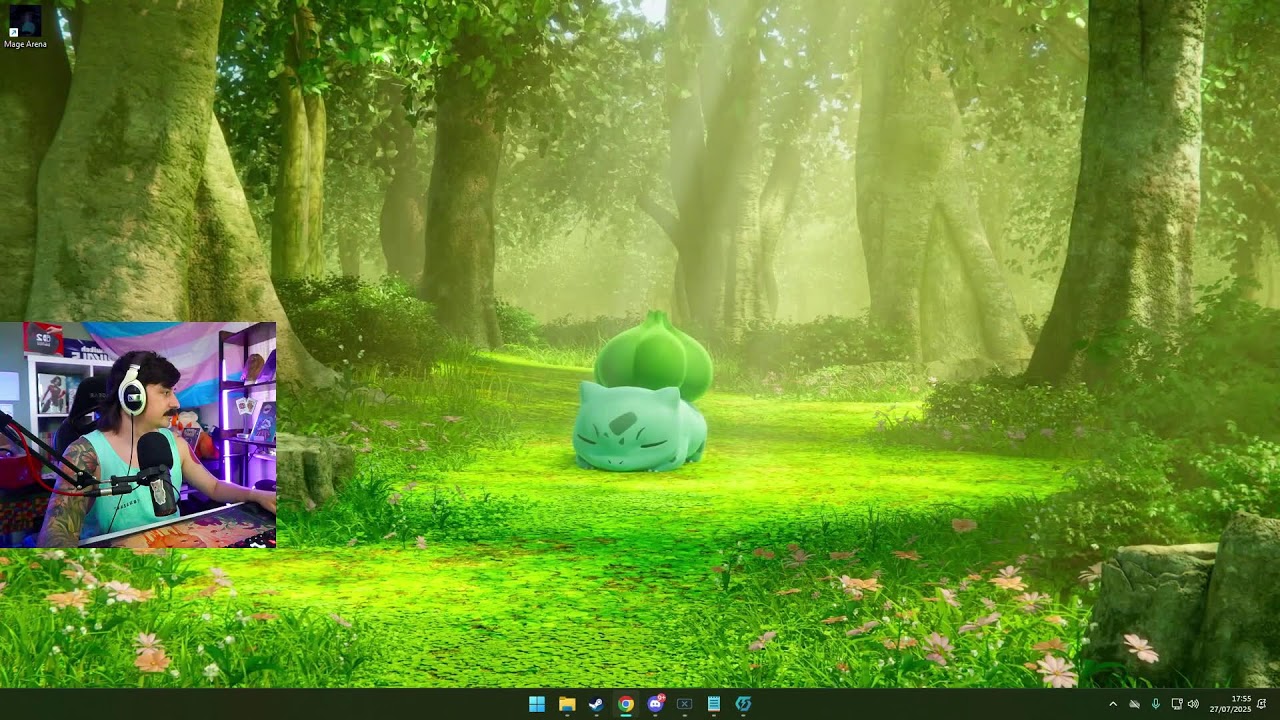Click the microphone tray icon
Screen dimensions: 1280x720
point(1156,704)
